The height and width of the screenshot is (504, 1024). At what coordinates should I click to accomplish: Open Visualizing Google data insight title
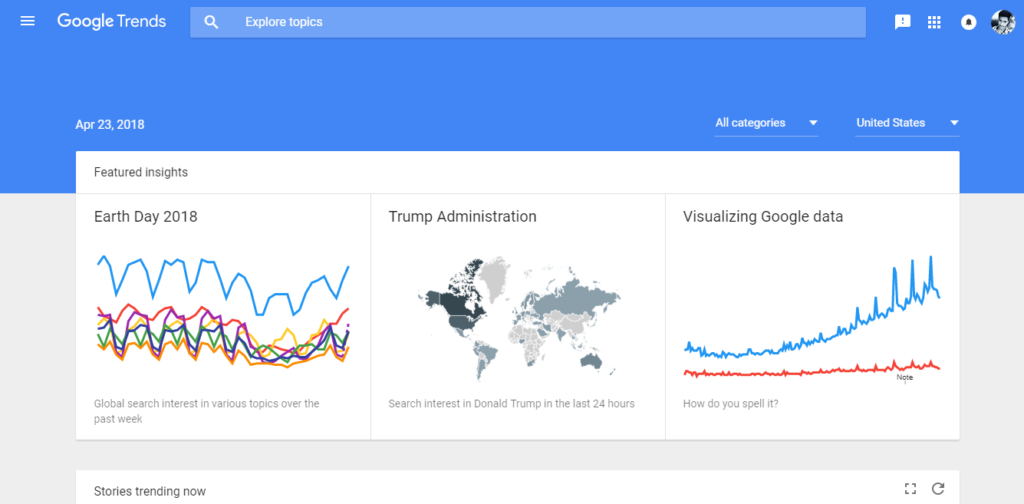coord(763,216)
